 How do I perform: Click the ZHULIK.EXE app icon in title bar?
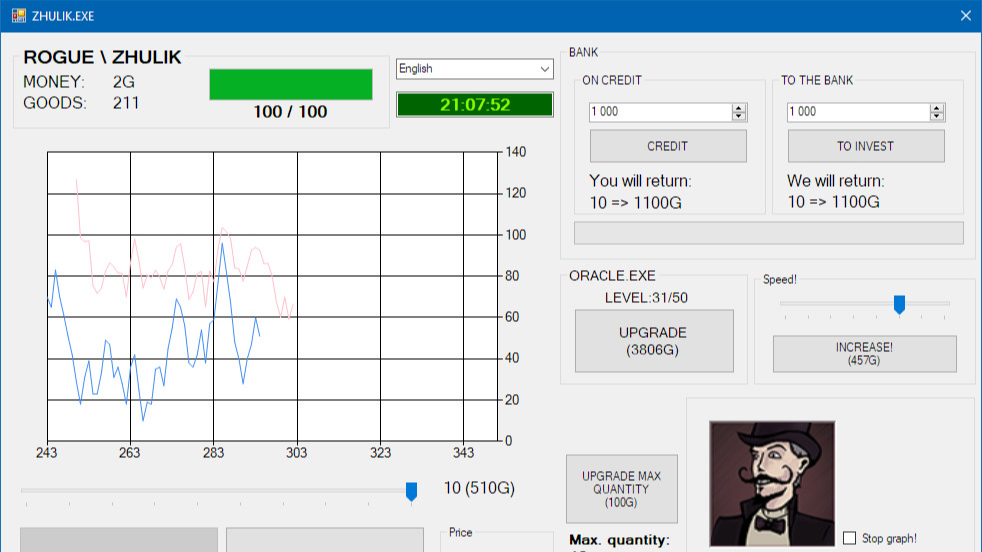point(19,15)
